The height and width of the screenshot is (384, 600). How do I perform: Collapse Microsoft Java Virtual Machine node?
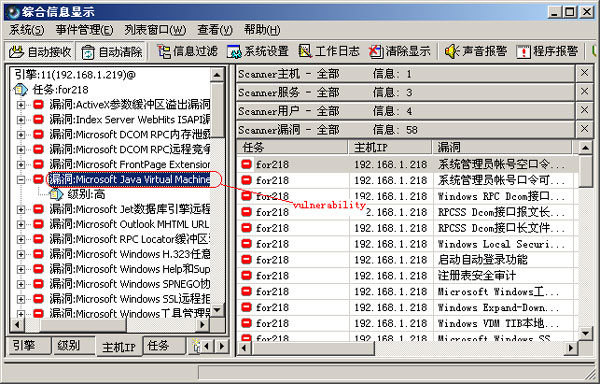[x=21, y=179]
